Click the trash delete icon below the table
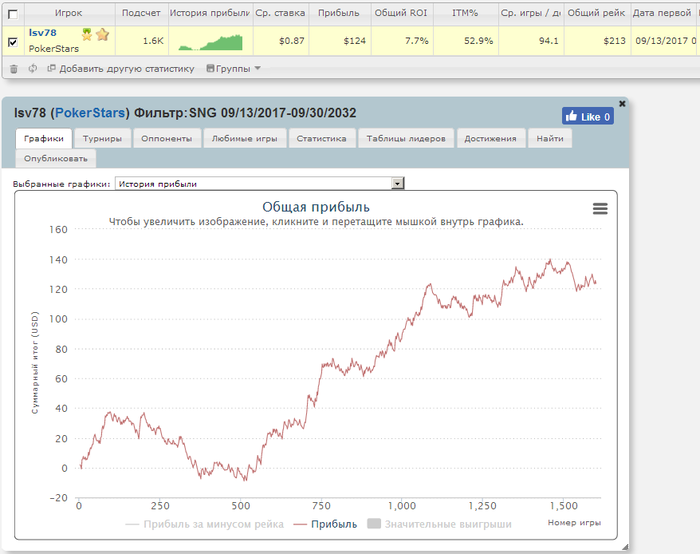 tap(14, 69)
